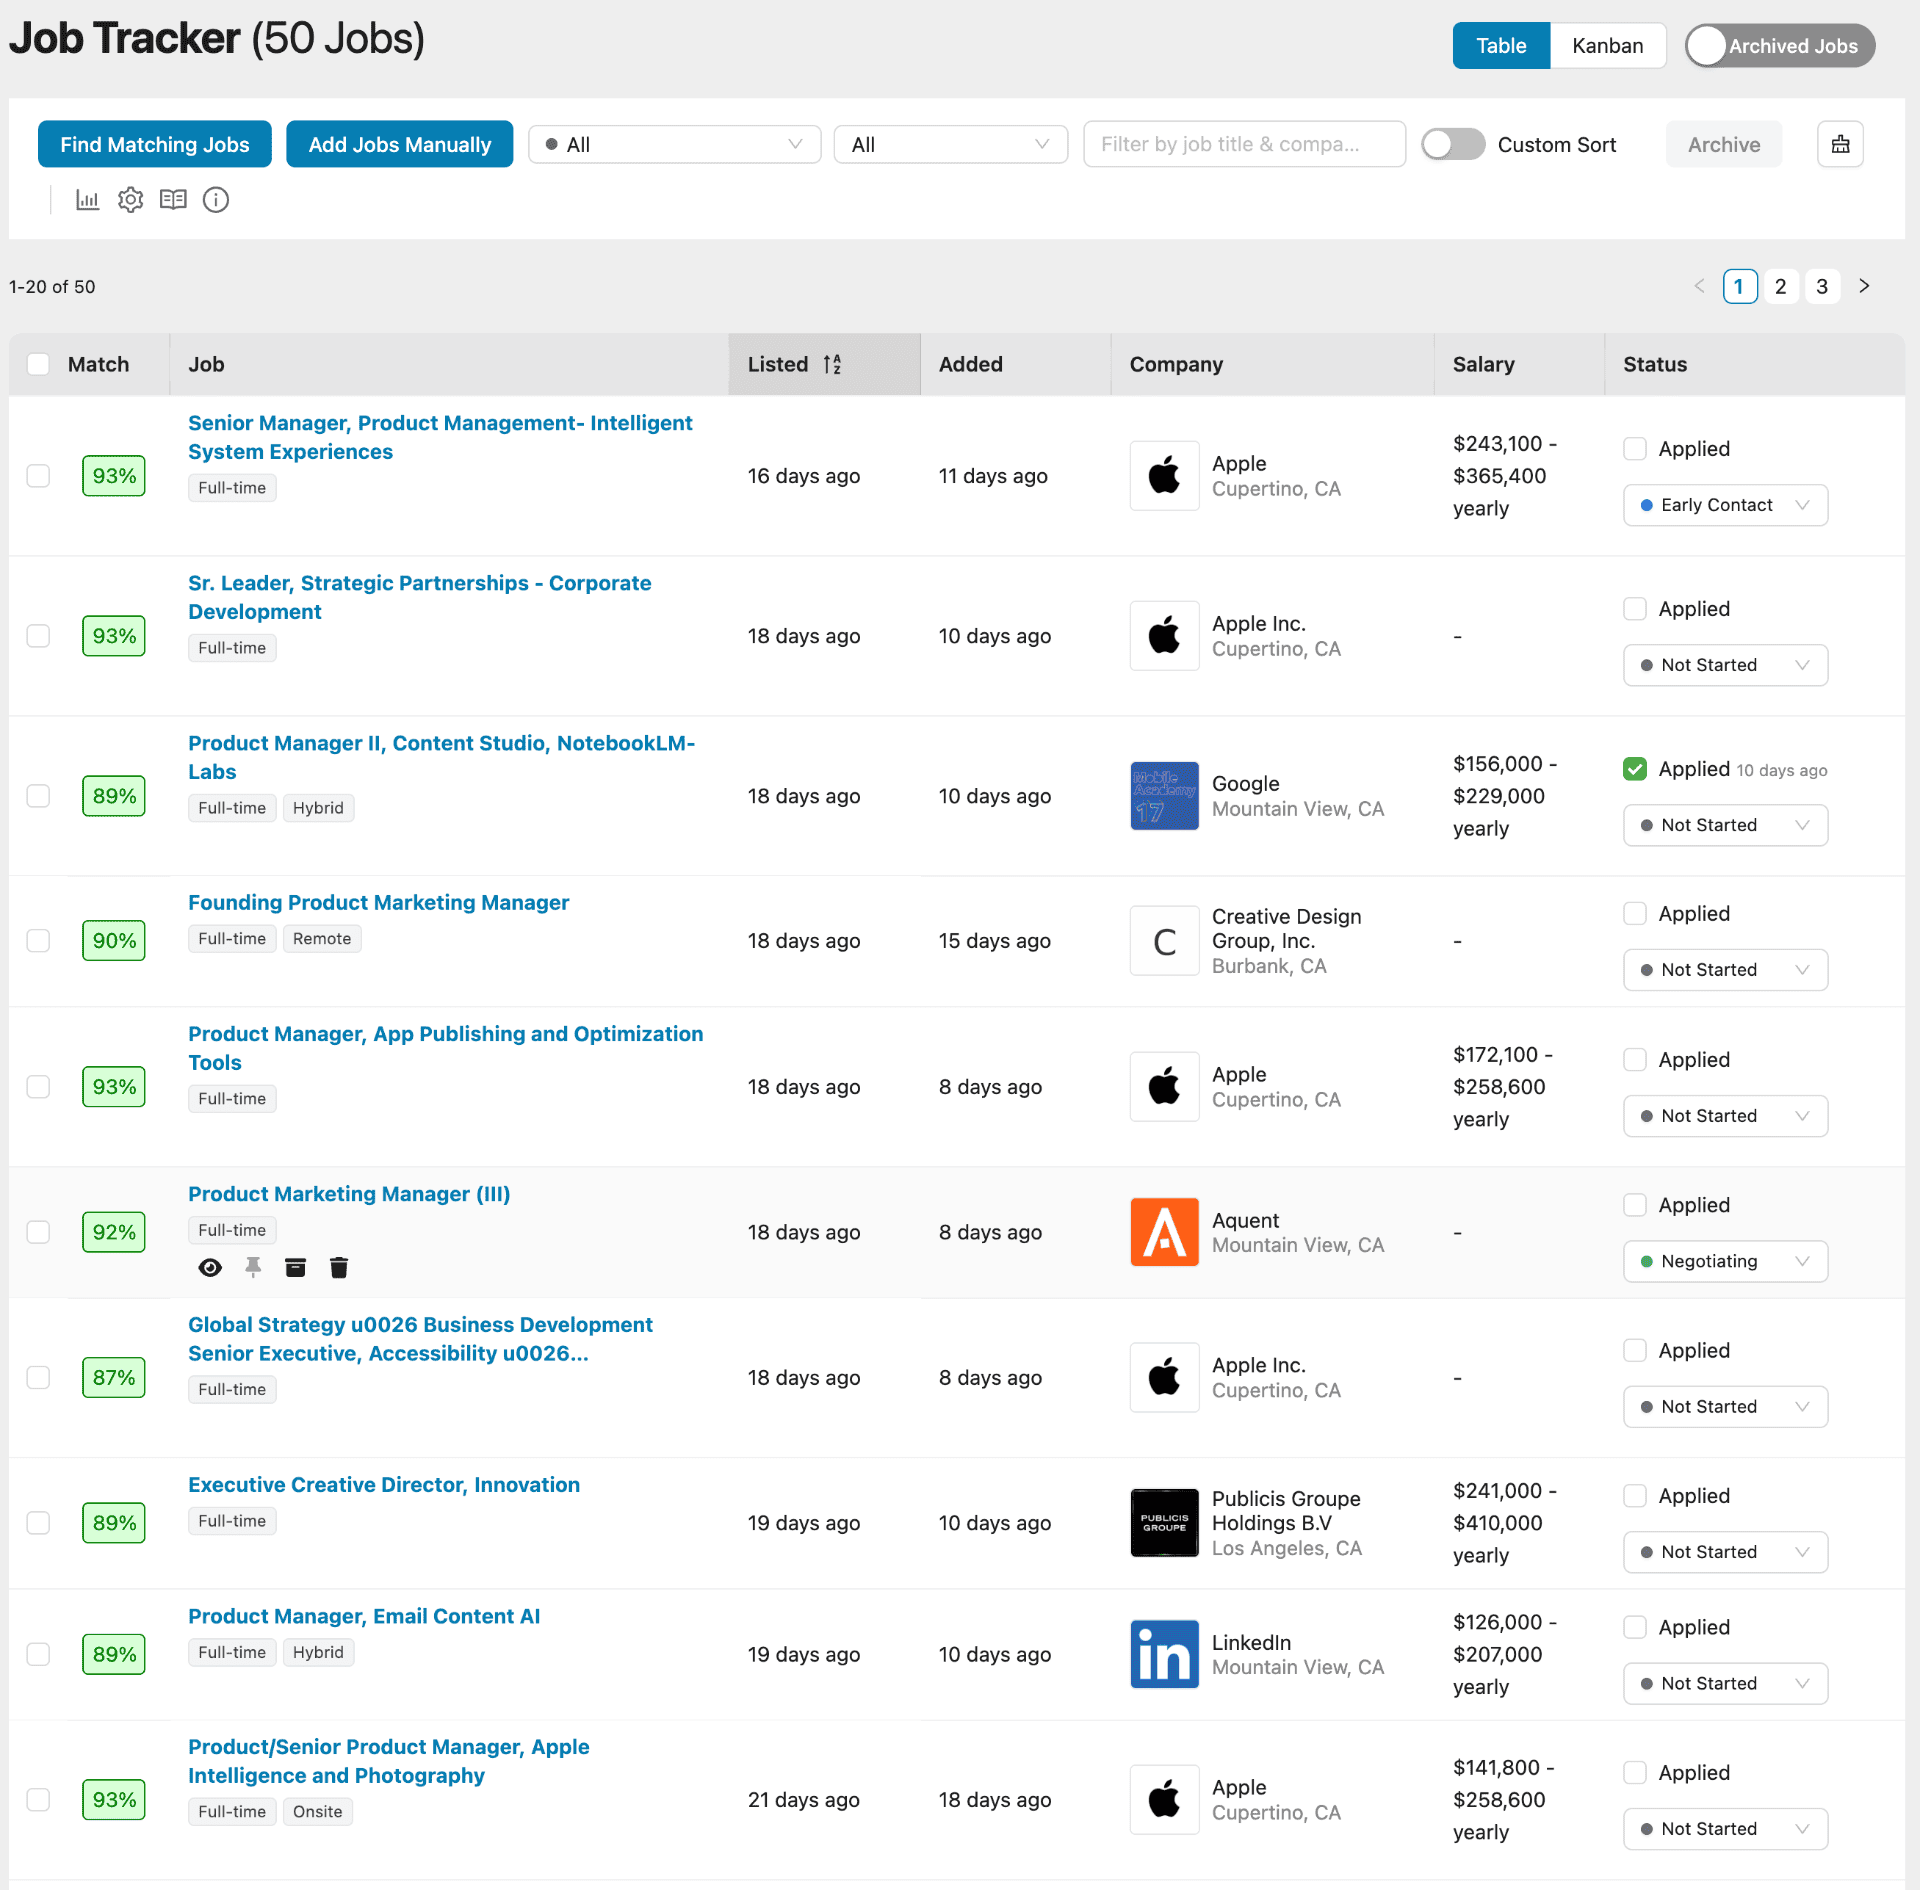Open the second 'All' filter dropdown

pyautogui.click(x=951, y=144)
